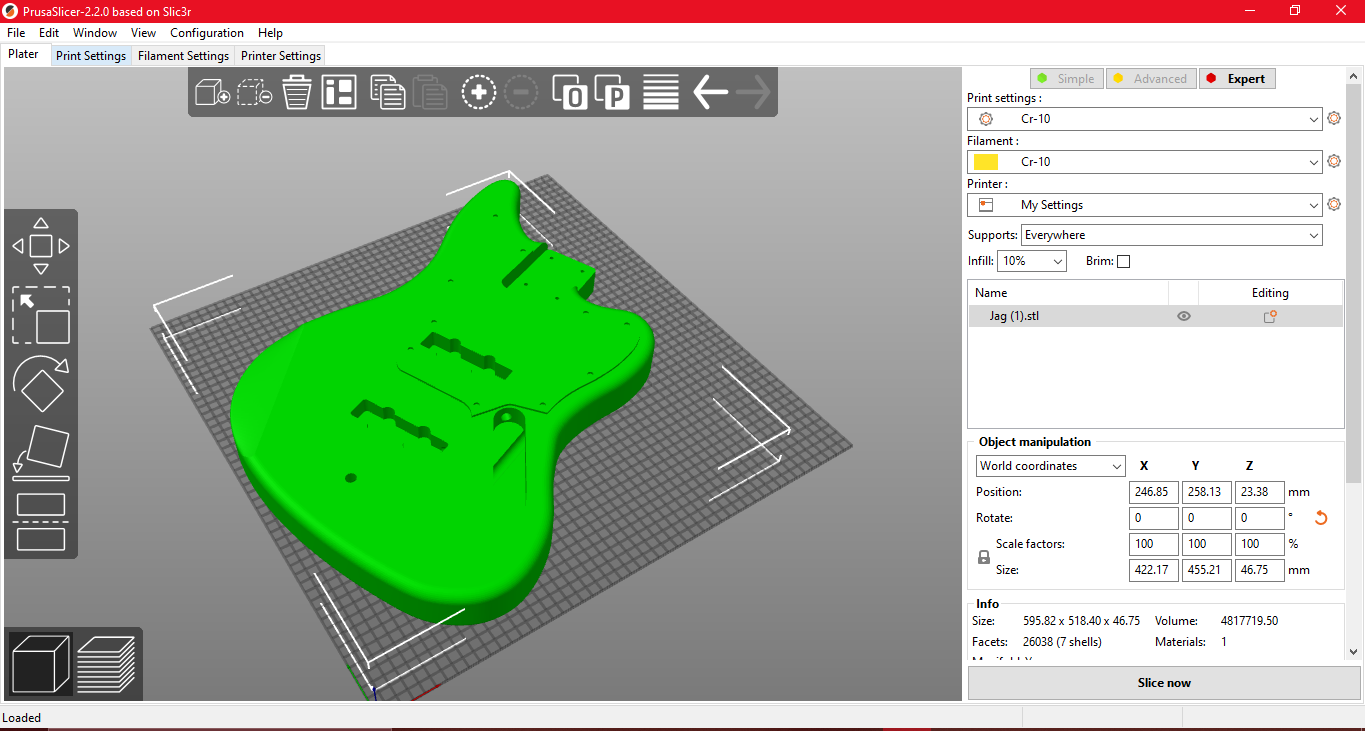Select the Move gizmo tool
Screen dimensions: 1365x731
(41, 246)
